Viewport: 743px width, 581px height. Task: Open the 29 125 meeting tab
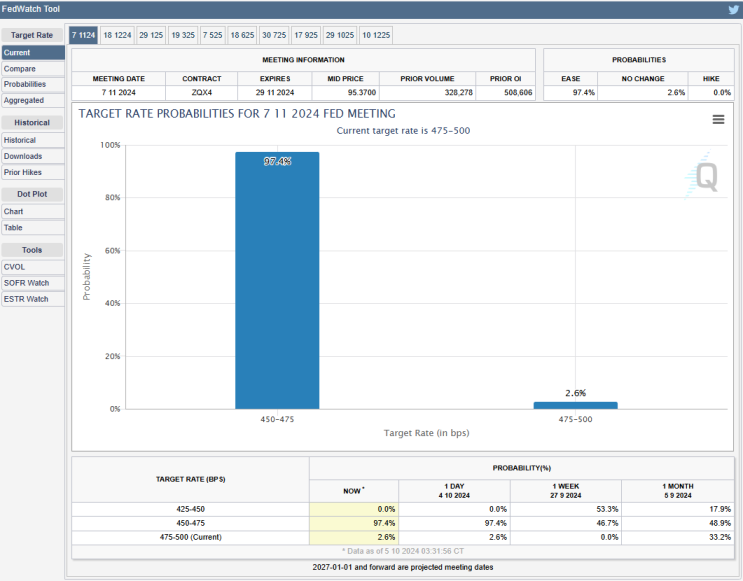151,35
